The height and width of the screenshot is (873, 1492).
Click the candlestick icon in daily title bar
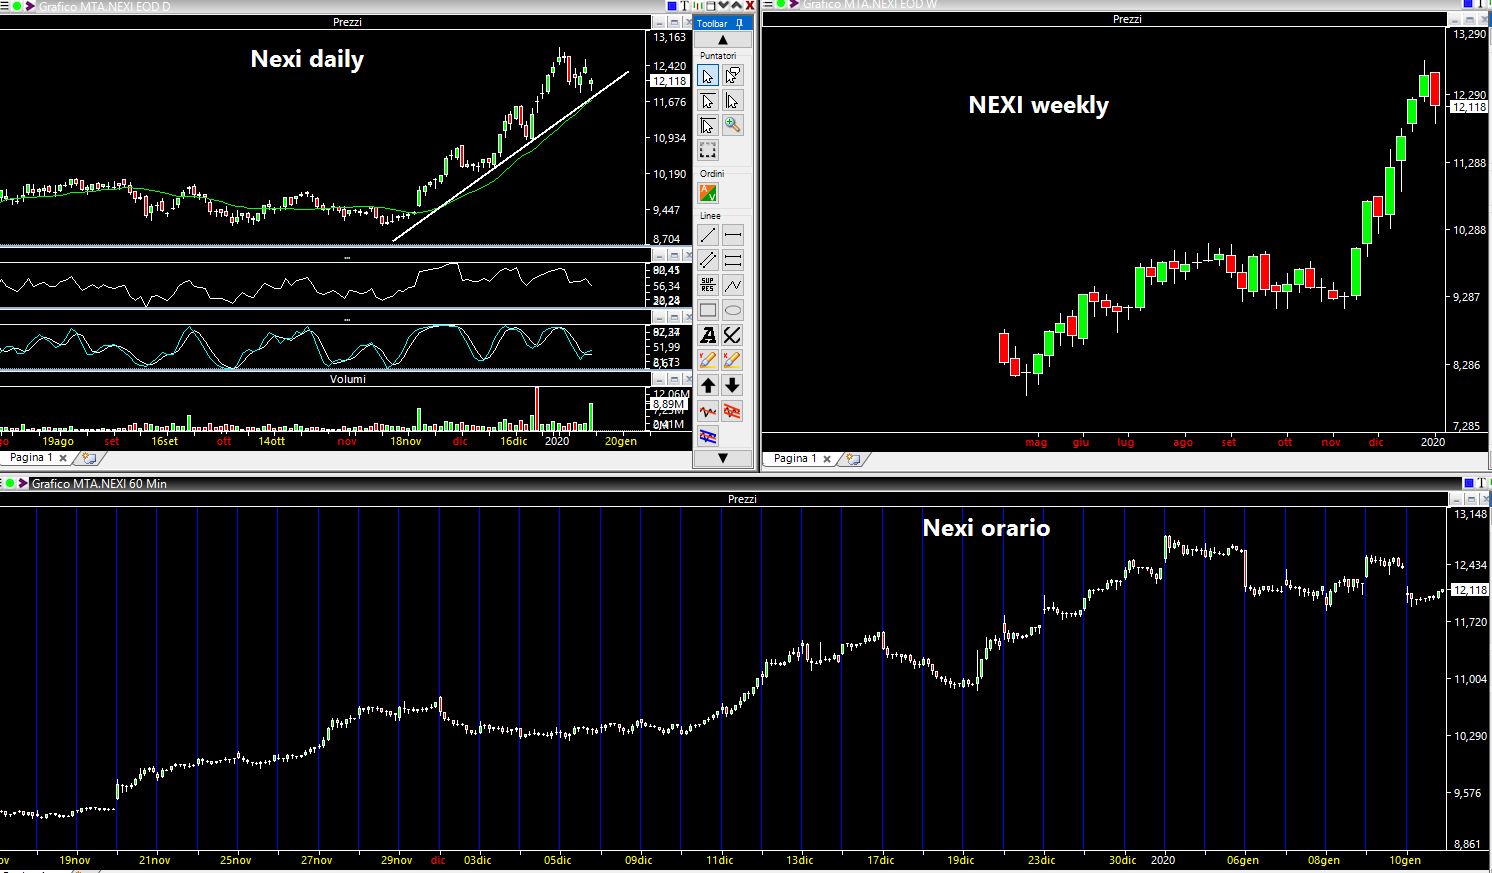click(698, 5)
